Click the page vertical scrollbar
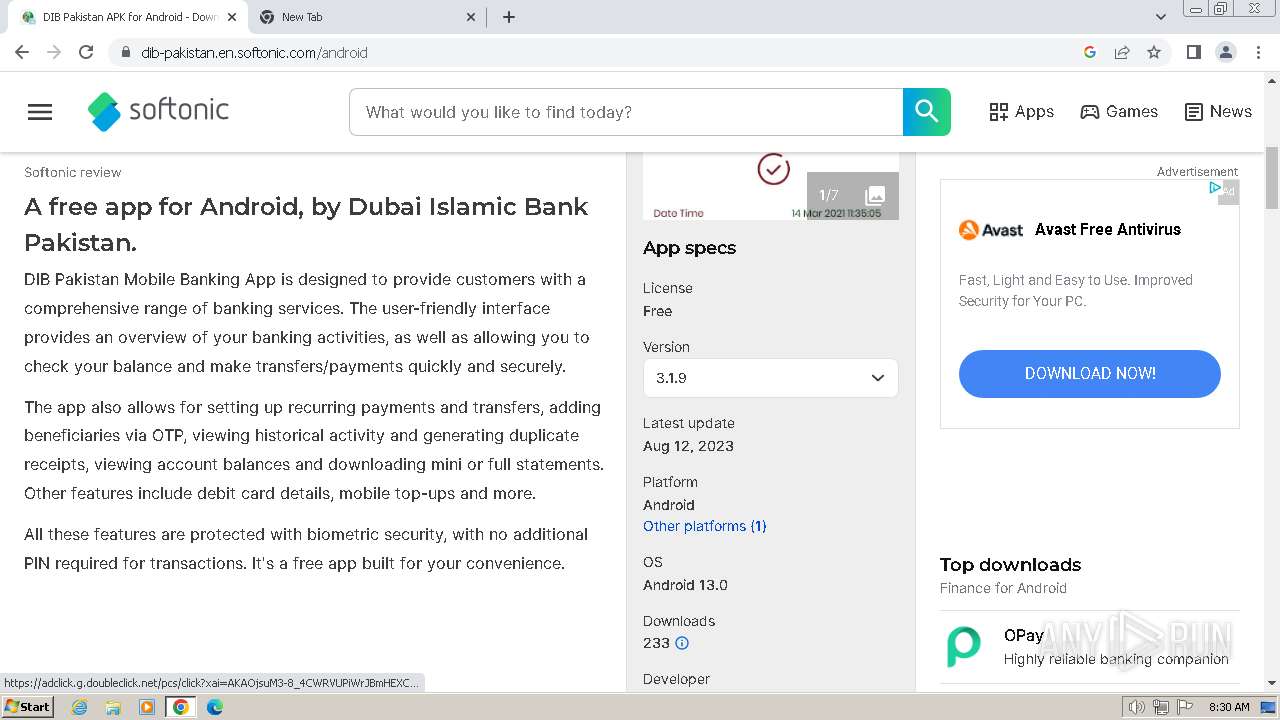This screenshot has height=720, width=1280. pyautogui.click(x=1272, y=178)
